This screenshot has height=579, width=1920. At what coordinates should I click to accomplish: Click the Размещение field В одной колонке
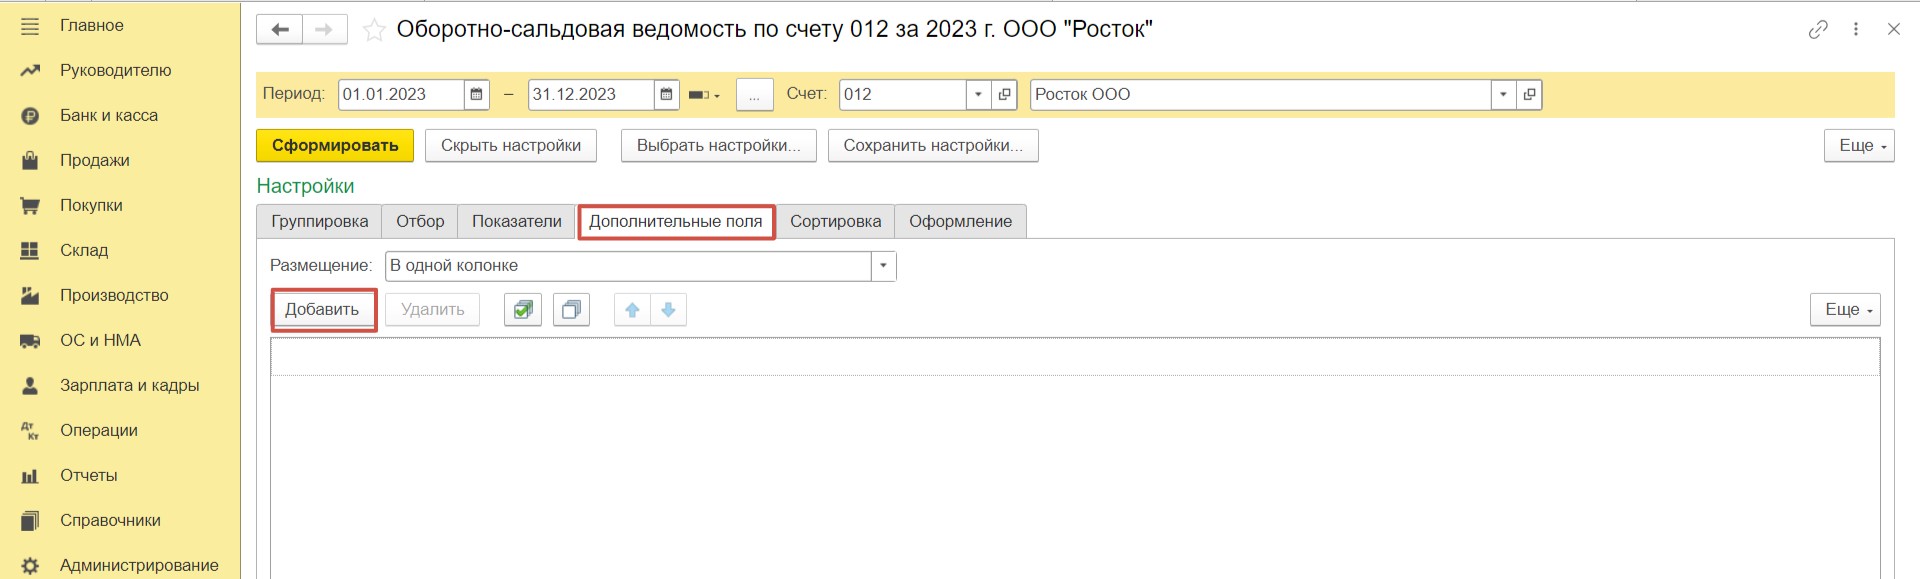tap(628, 266)
